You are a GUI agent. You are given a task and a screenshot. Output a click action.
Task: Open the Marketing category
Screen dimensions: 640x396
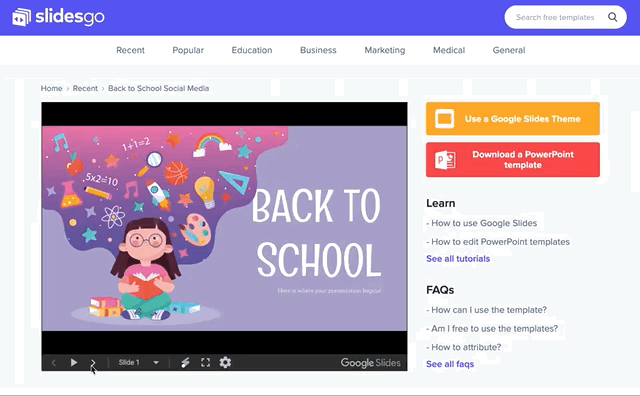pos(384,50)
